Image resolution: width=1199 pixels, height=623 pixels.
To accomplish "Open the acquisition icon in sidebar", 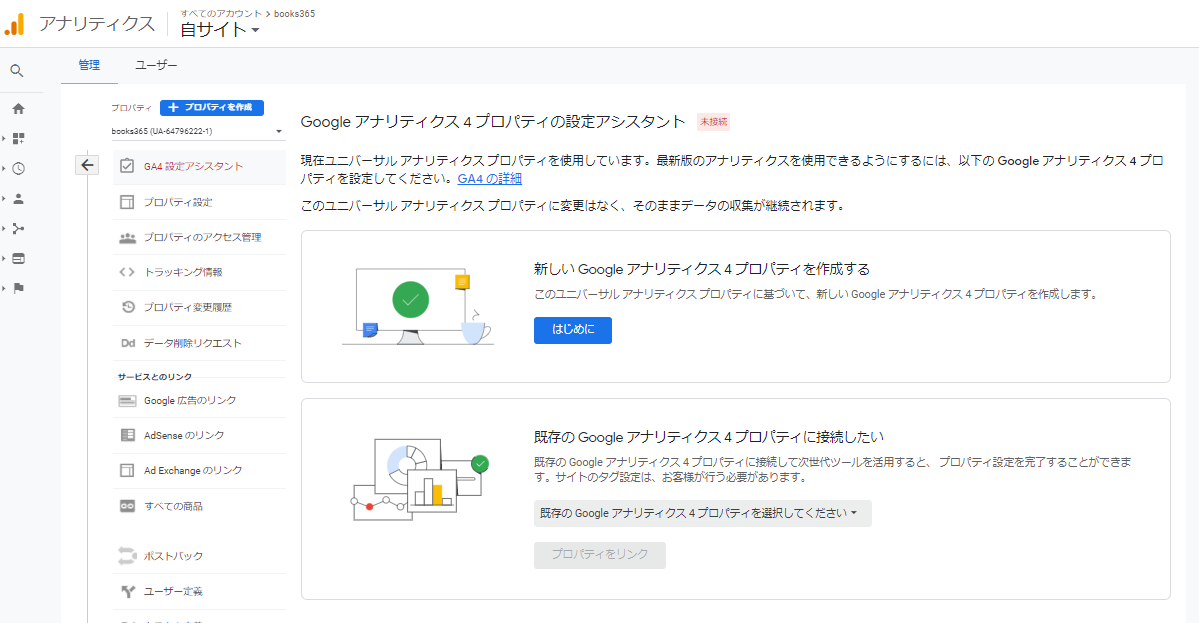I will [x=18, y=229].
